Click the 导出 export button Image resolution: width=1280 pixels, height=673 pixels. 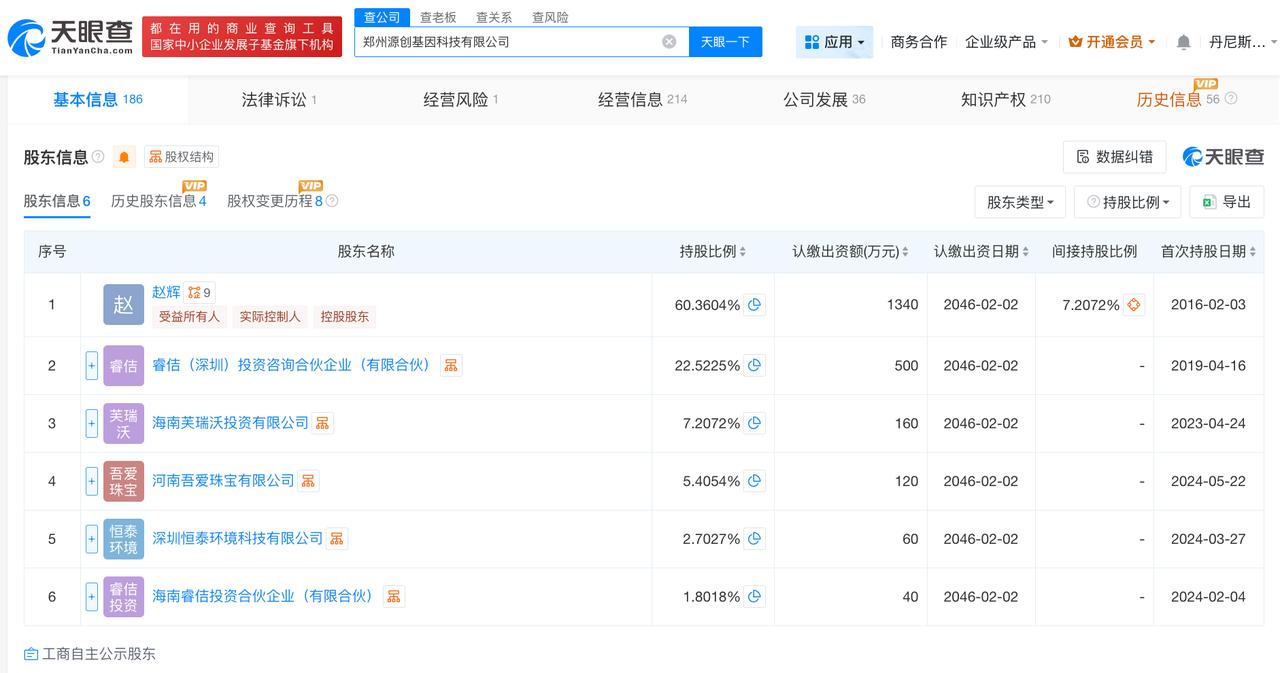1227,202
